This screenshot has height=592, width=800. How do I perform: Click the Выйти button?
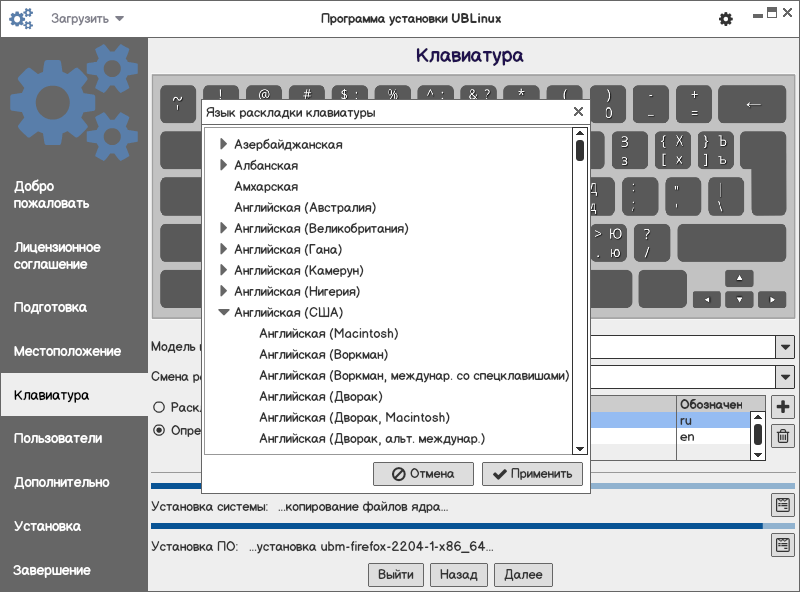point(396,575)
